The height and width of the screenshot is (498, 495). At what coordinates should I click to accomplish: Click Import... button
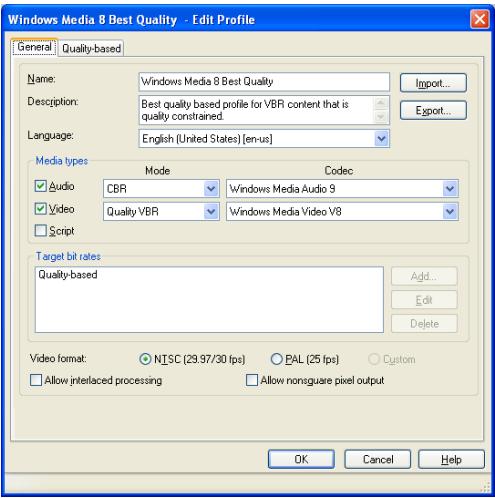(x=433, y=83)
